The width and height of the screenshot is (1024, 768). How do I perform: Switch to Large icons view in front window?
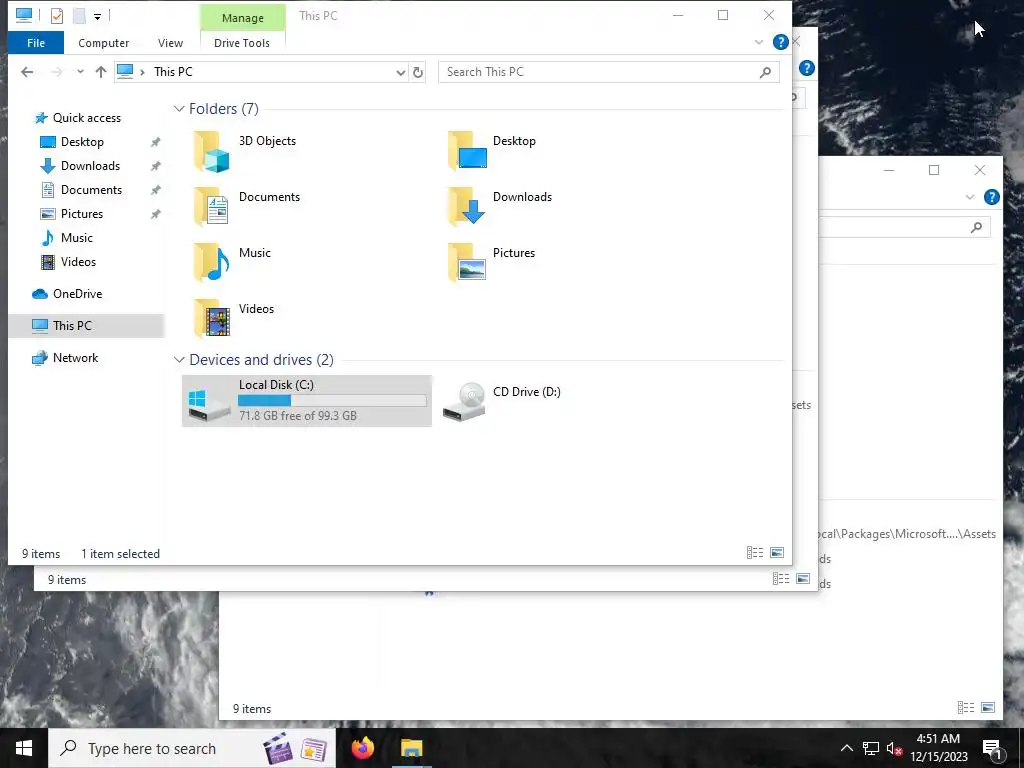coord(777,553)
